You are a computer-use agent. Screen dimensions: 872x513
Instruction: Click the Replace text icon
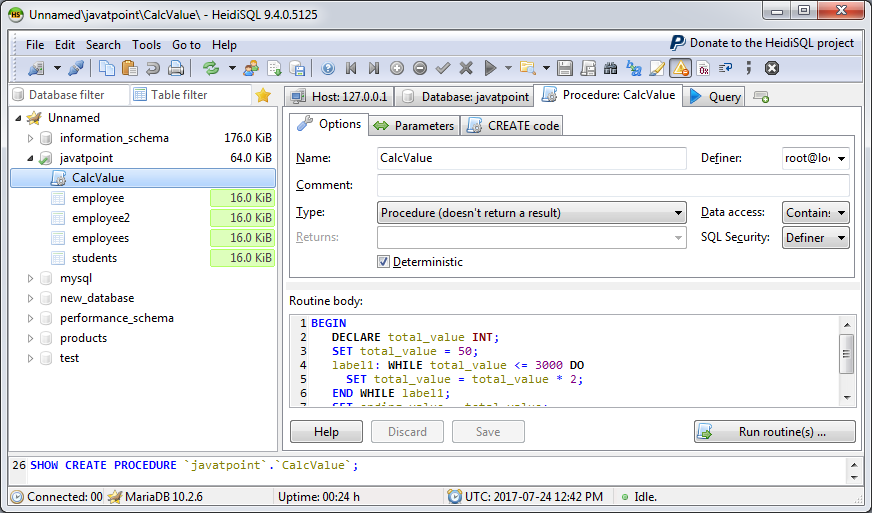click(x=633, y=68)
